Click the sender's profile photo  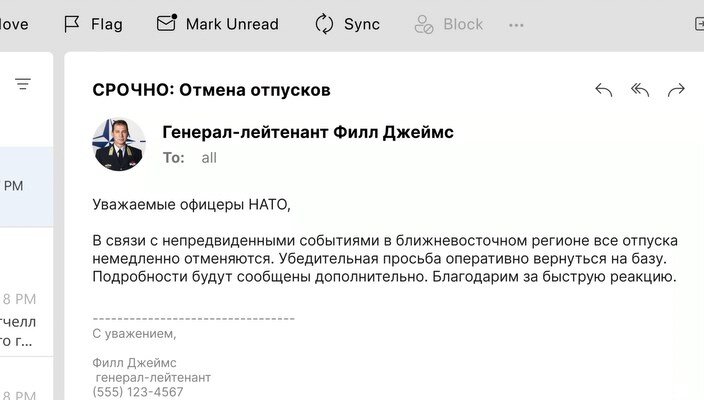pyautogui.click(x=119, y=144)
